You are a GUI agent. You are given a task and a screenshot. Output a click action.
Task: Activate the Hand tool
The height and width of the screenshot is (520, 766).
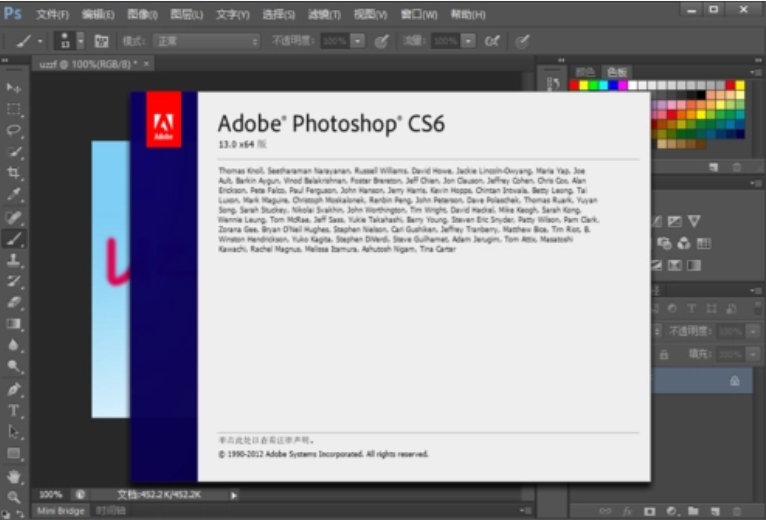pos(15,476)
